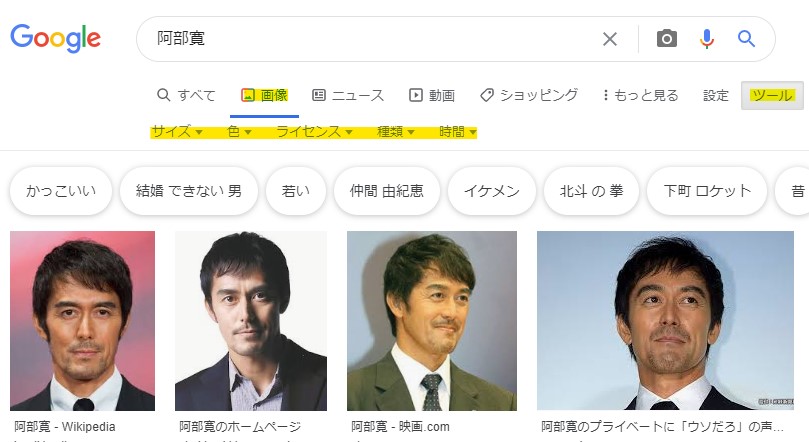Expand the サイズ size filter dropdown

[177, 132]
